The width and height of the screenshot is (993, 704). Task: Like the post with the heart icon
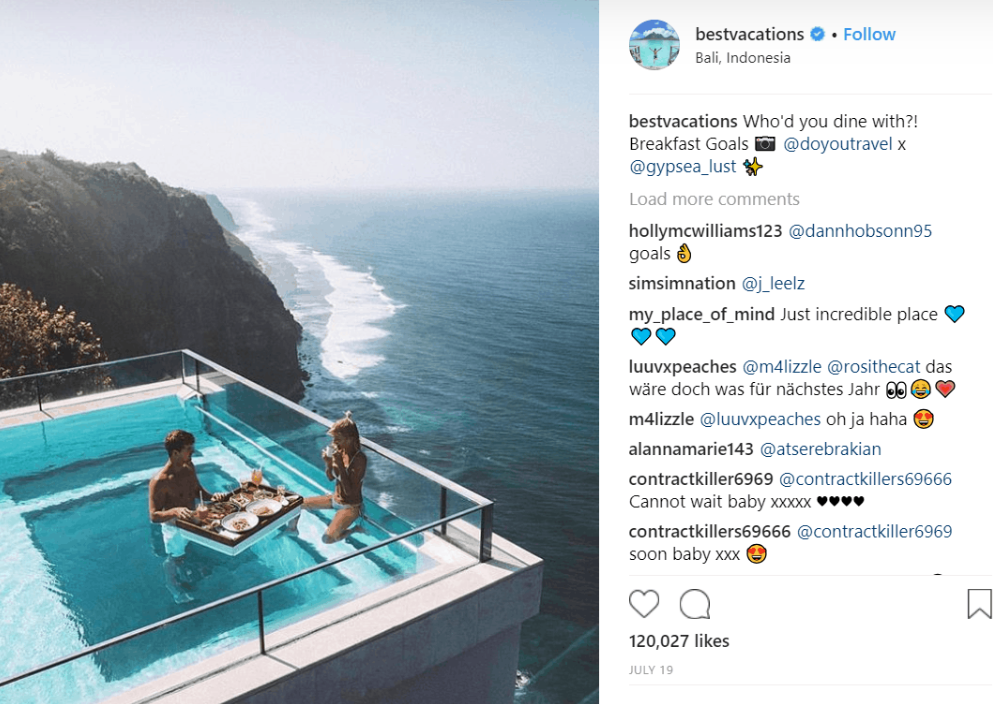click(644, 604)
